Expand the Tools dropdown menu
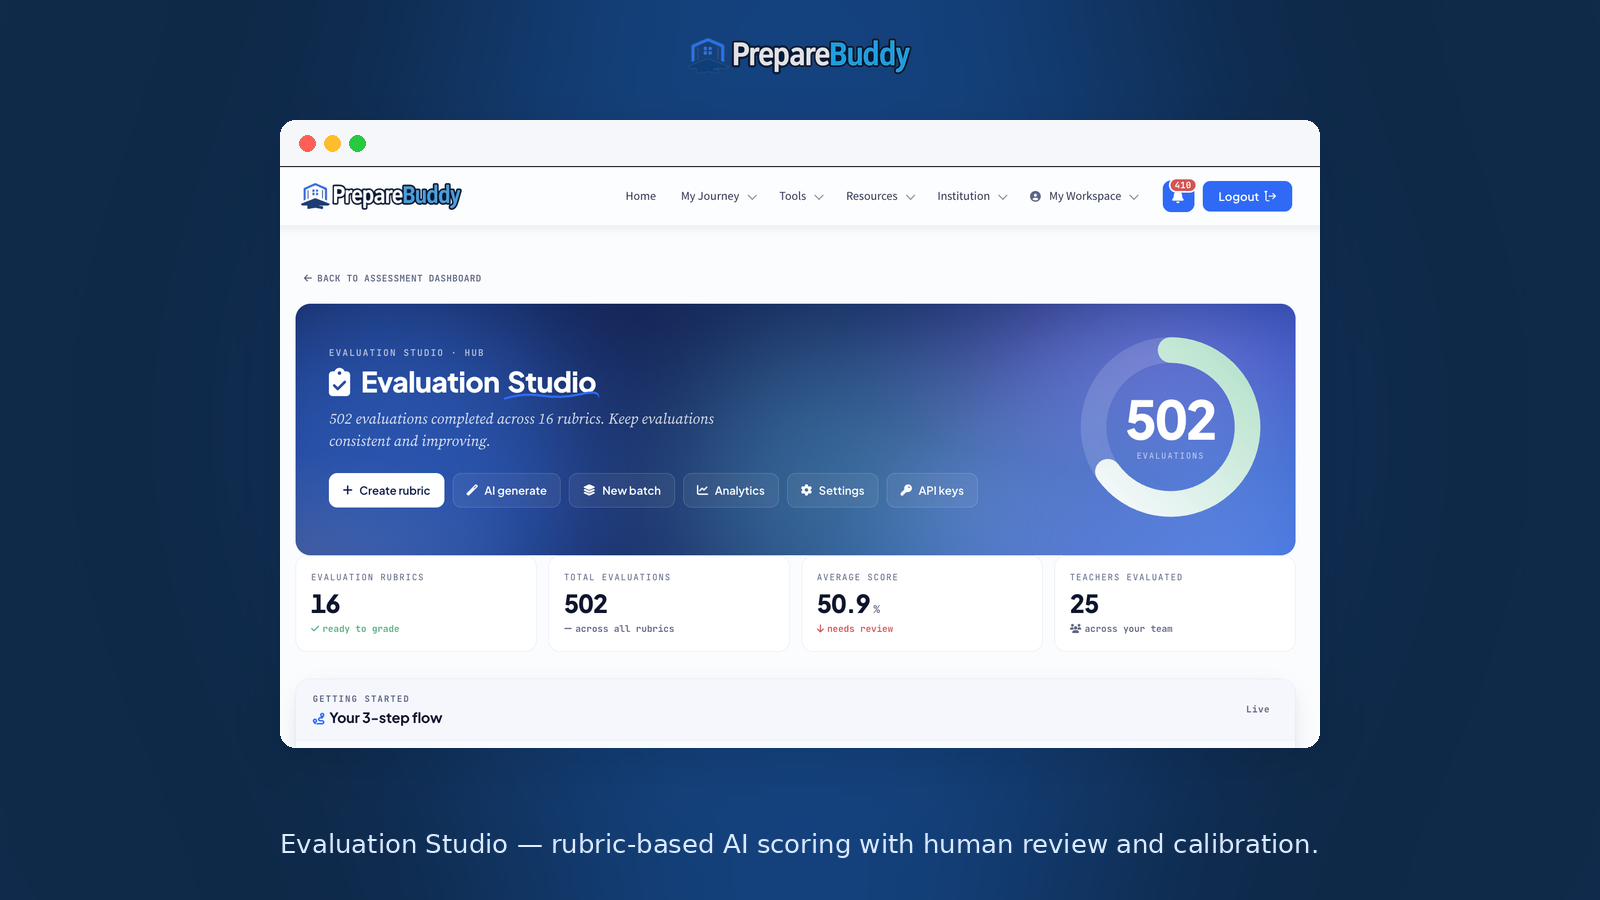Image resolution: width=1600 pixels, height=900 pixels. tap(801, 197)
